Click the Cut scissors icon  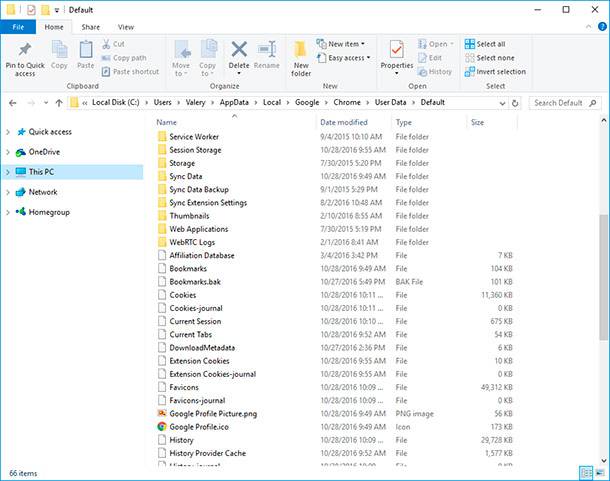106,44
